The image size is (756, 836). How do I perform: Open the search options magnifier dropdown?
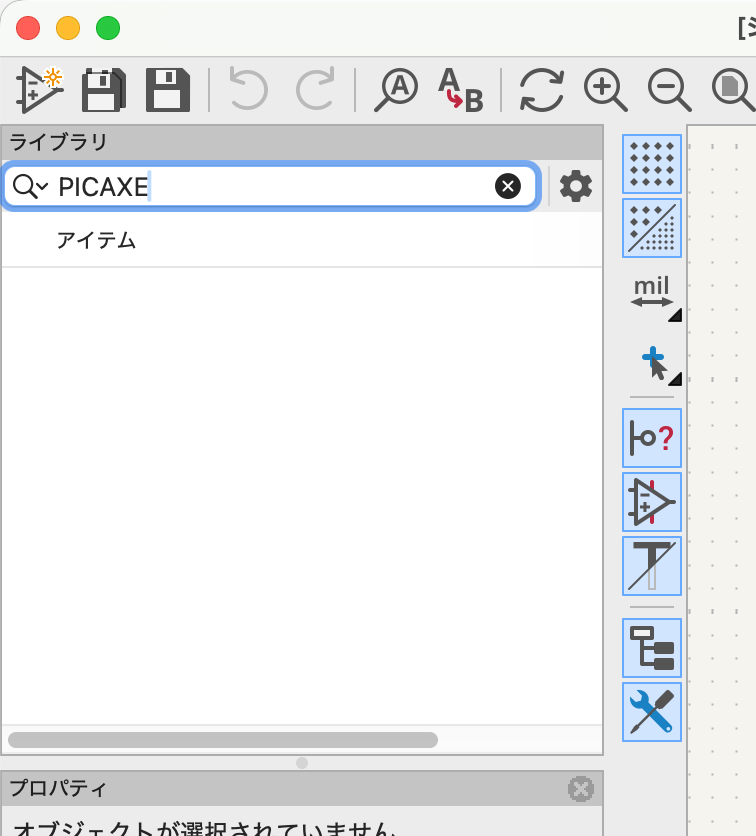[x=30, y=186]
